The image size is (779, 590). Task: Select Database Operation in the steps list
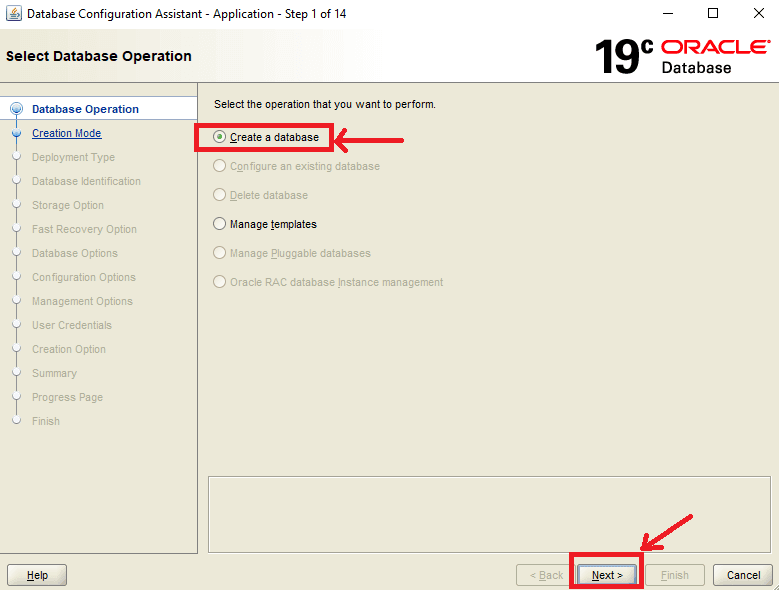pyautogui.click(x=85, y=109)
